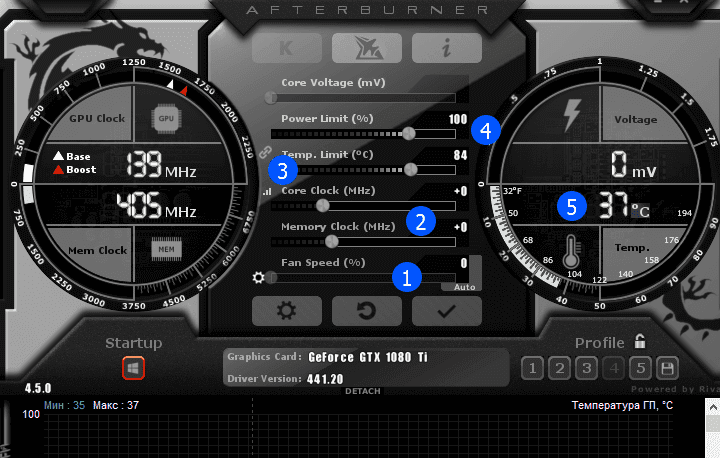Viewport: 720px width, 458px height.
Task: Click the Fan Speed value 0
Action: 464,263
